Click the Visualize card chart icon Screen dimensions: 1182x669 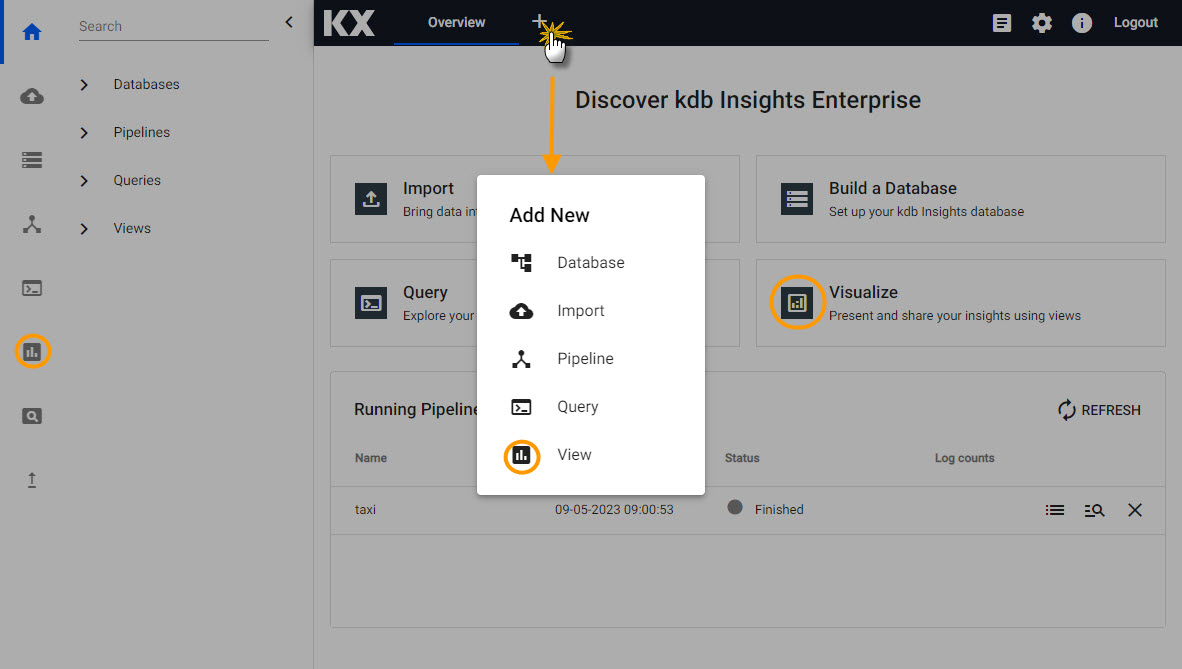click(797, 303)
